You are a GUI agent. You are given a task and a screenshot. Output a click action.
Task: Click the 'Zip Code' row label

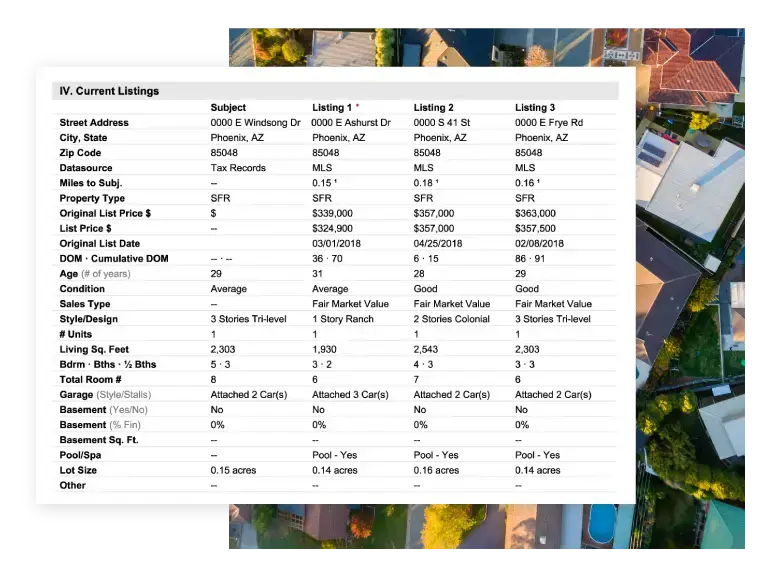pos(80,153)
